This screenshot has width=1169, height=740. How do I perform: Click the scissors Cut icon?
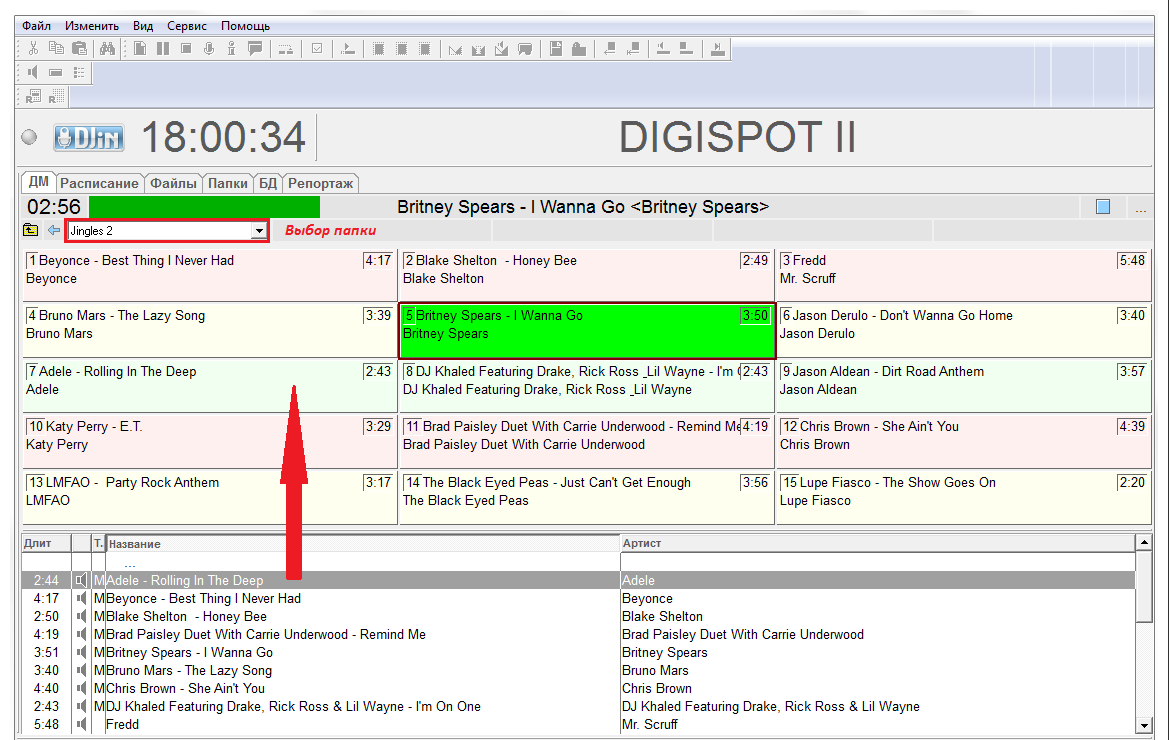tap(33, 49)
